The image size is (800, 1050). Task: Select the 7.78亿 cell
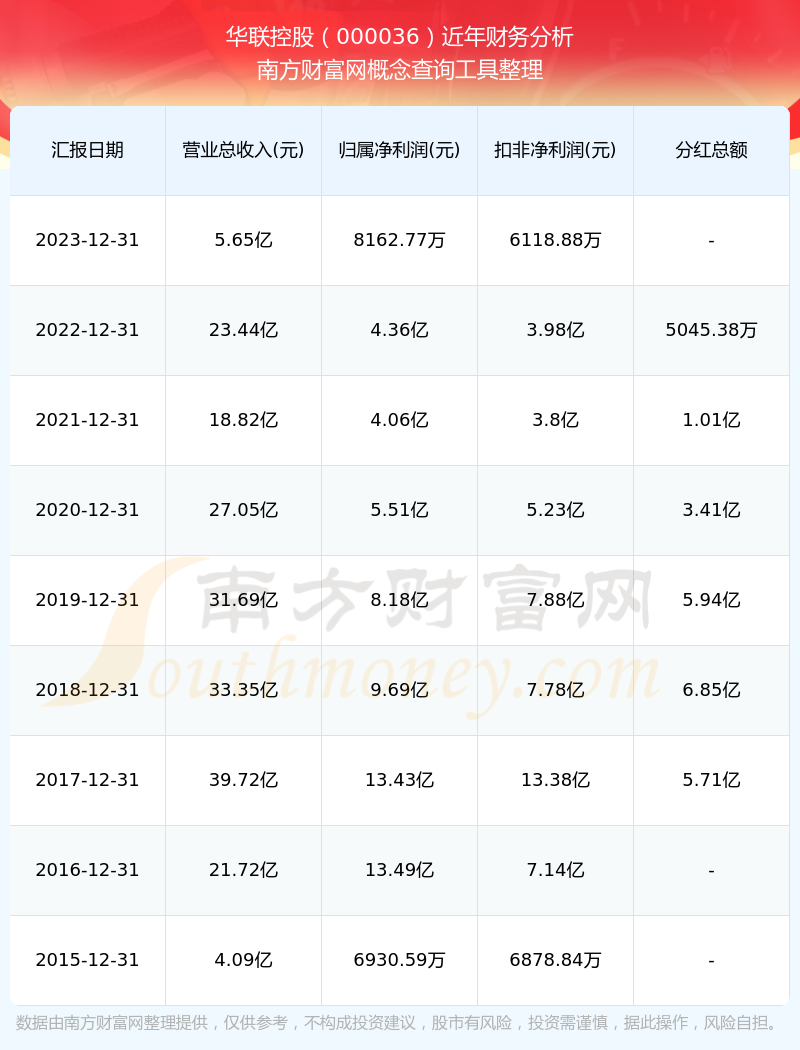click(x=556, y=690)
